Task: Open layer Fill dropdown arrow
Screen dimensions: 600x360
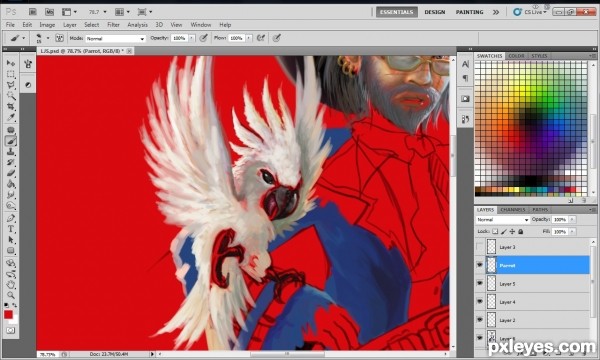Action: tap(572, 232)
